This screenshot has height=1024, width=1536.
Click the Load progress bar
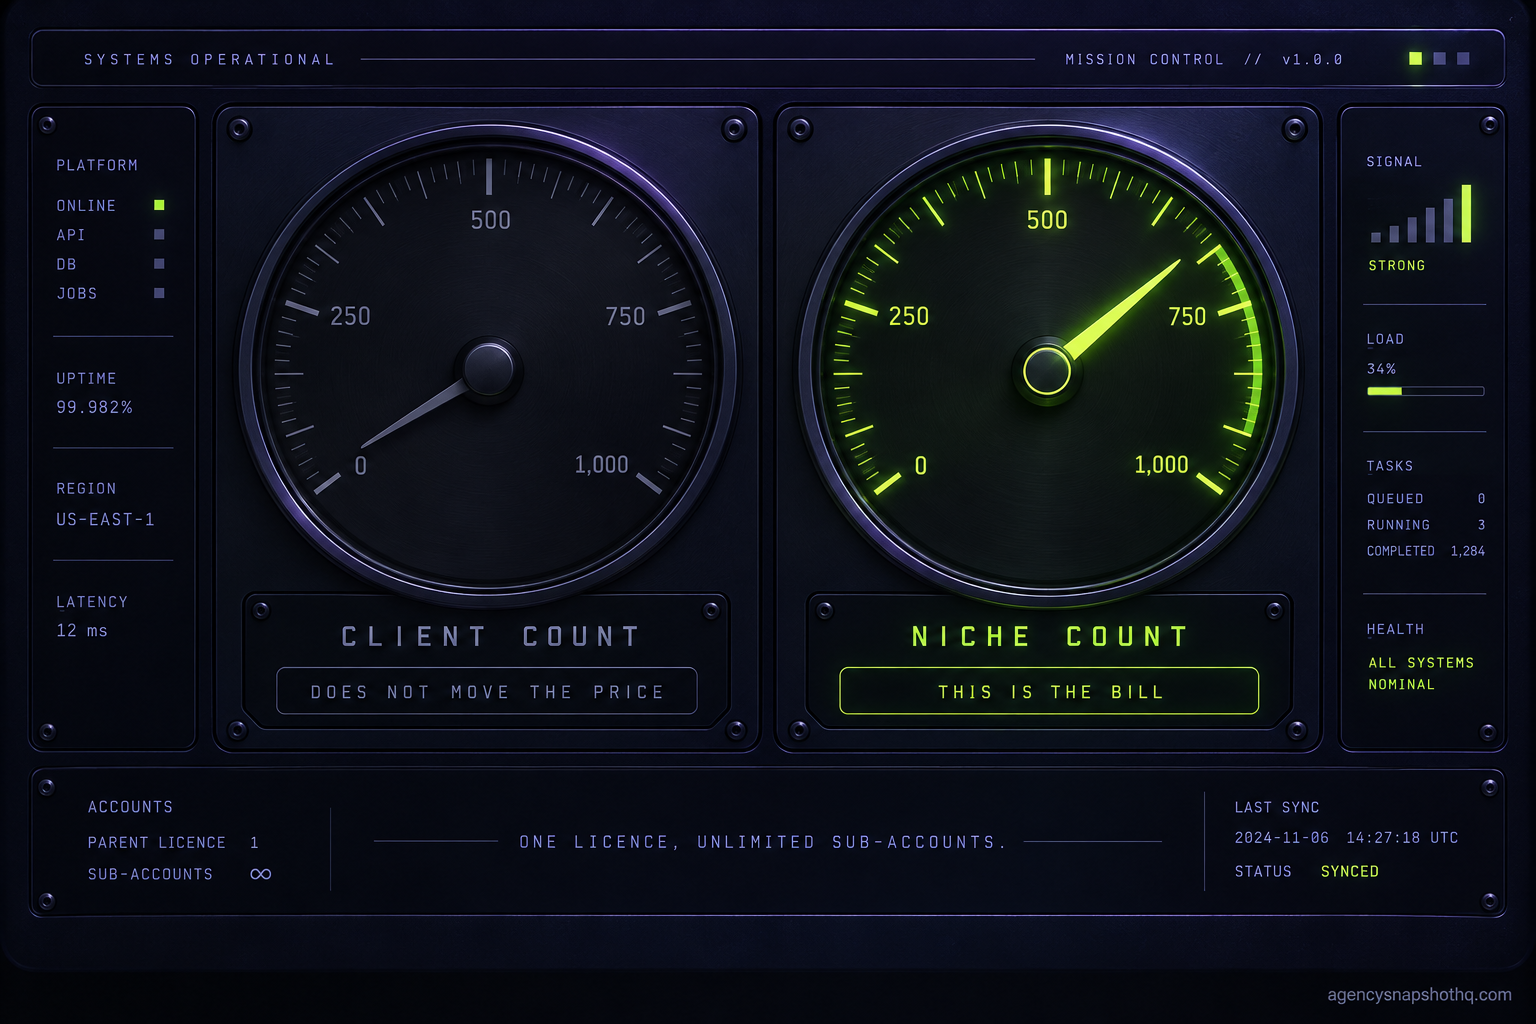coord(1425,391)
